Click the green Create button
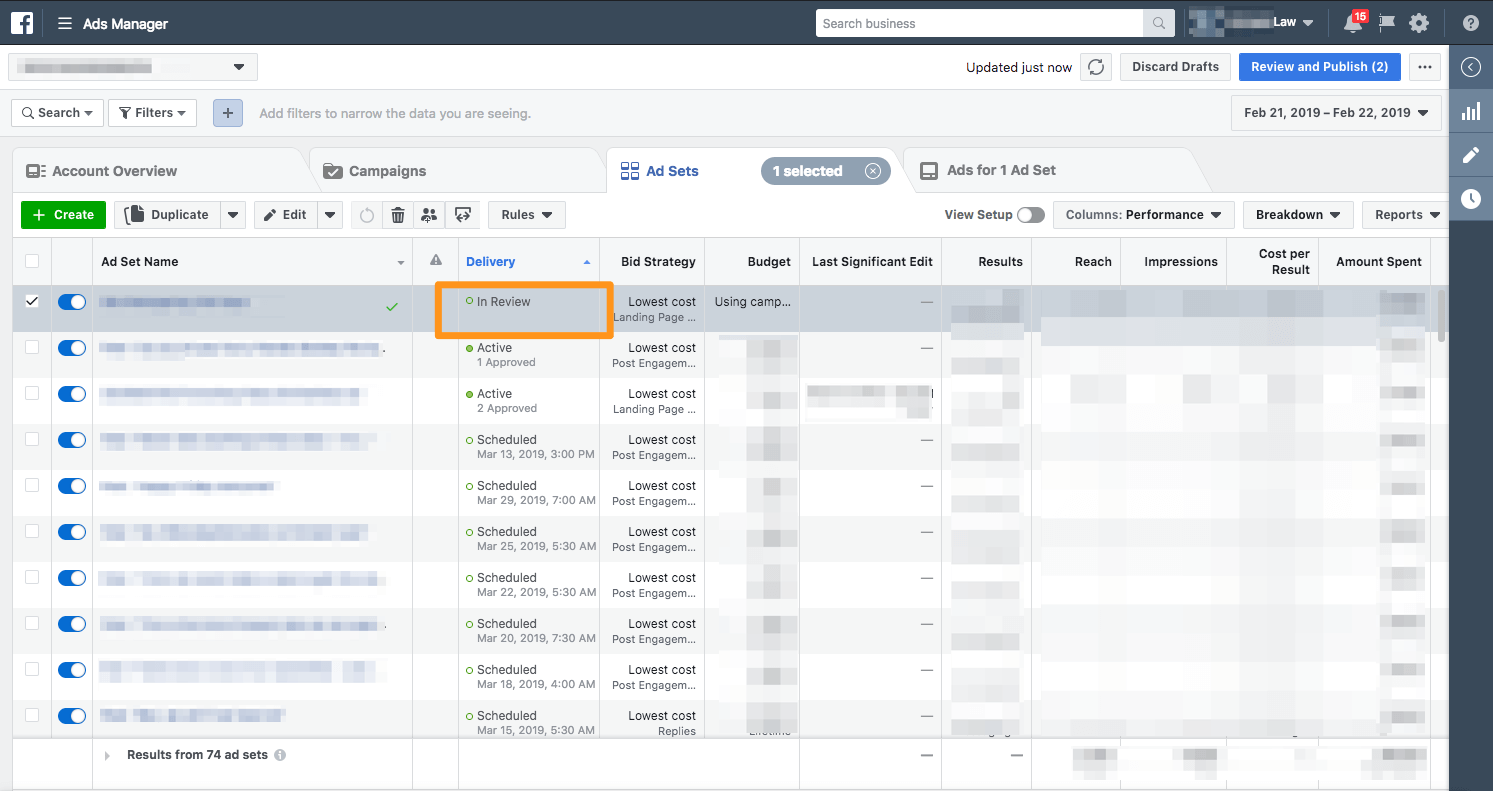This screenshot has width=1493, height=791. [63, 215]
